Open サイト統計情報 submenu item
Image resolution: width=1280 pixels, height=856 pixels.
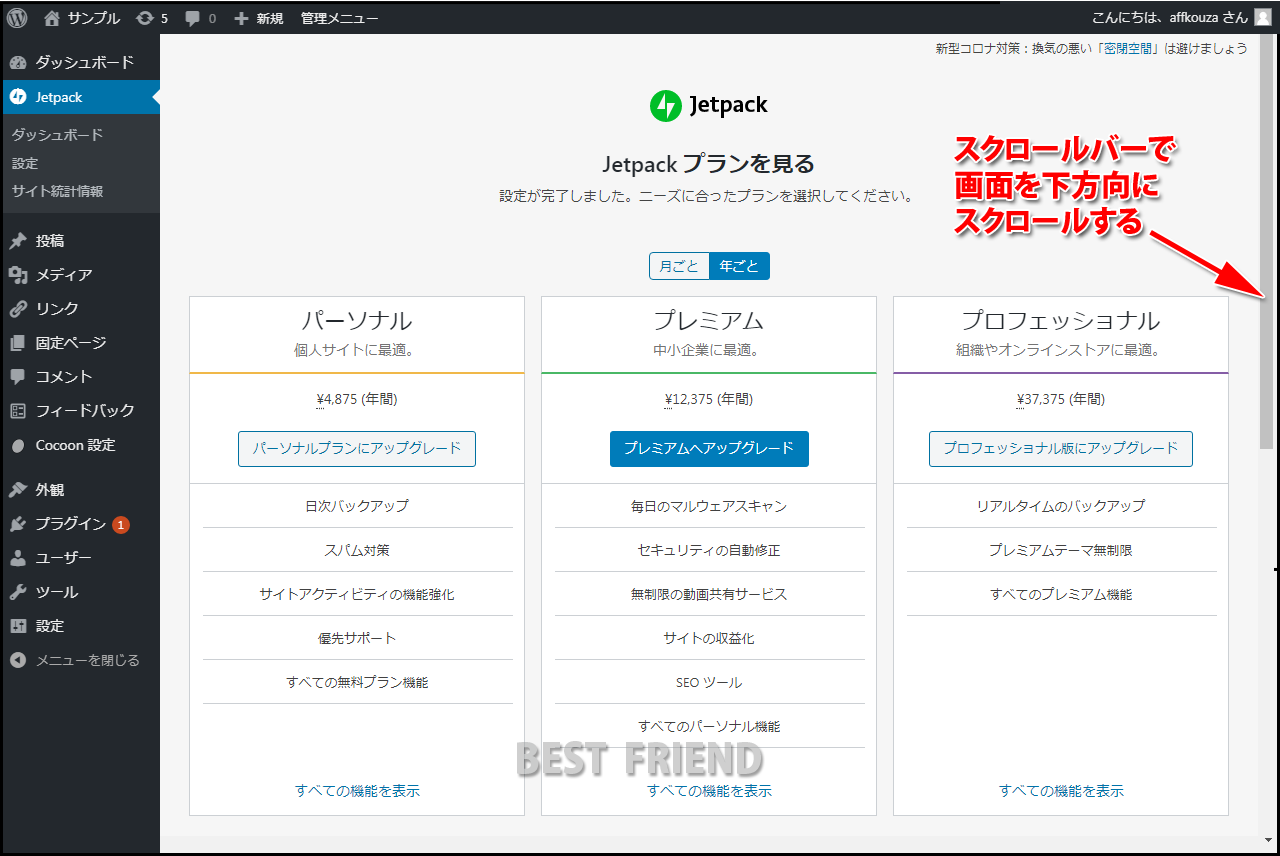point(57,191)
